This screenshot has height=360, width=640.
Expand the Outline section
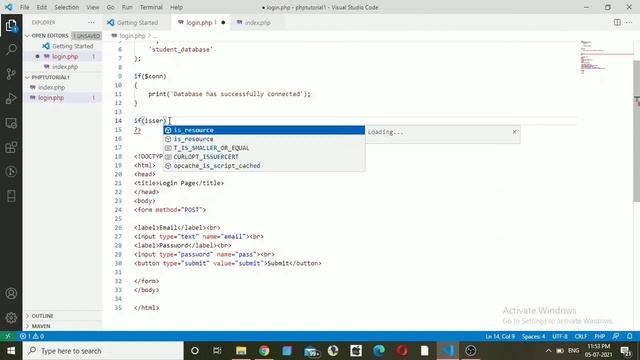click(x=62, y=316)
